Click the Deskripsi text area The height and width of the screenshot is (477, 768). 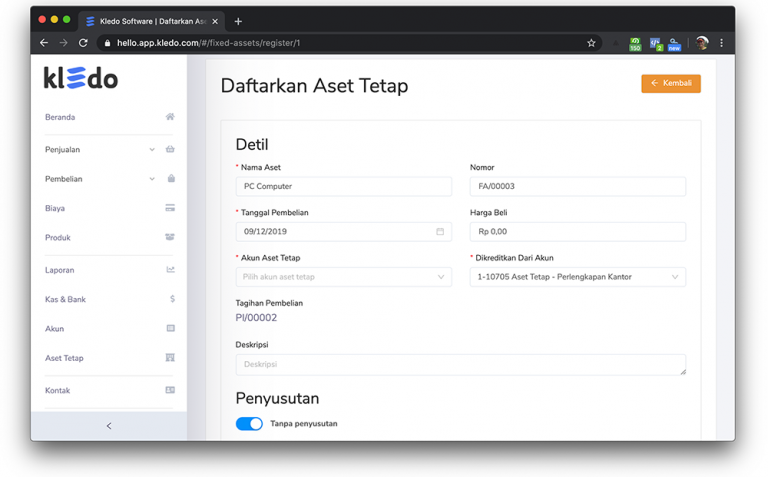tap(460, 364)
